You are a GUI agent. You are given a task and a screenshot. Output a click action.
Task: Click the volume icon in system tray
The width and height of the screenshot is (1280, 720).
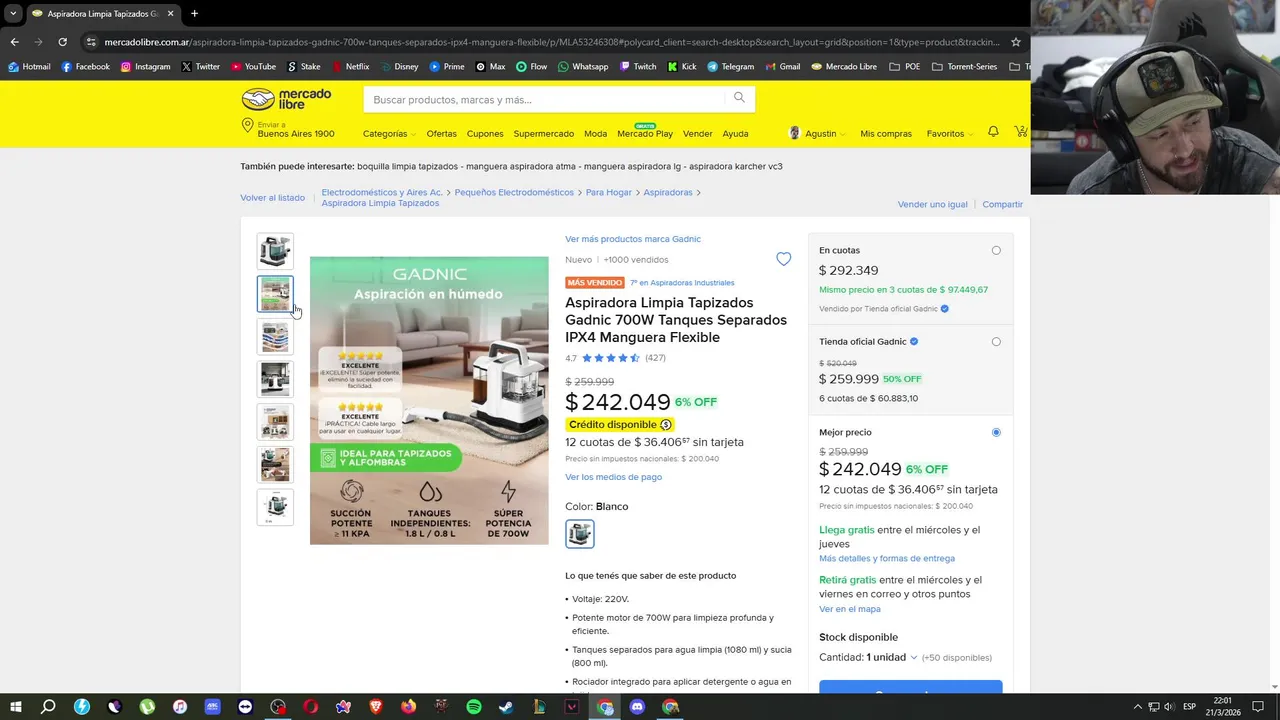pos(1168,706)
